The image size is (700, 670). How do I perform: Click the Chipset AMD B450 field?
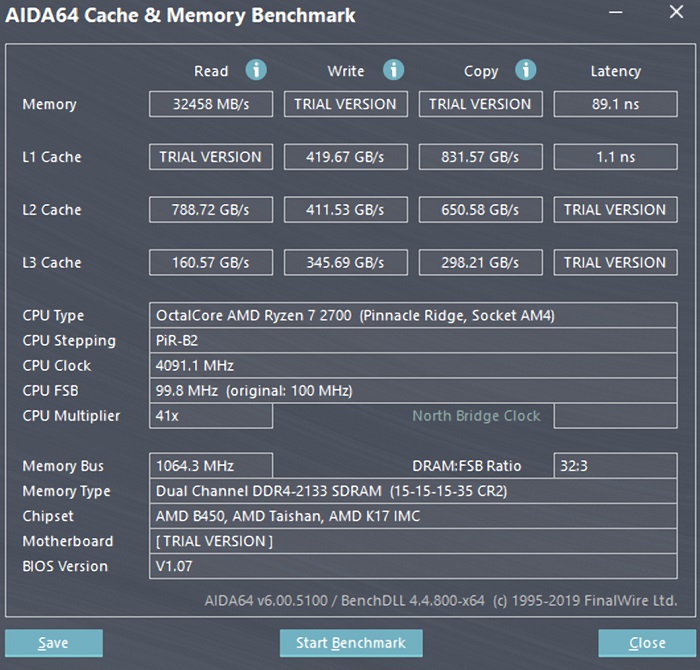413,516
